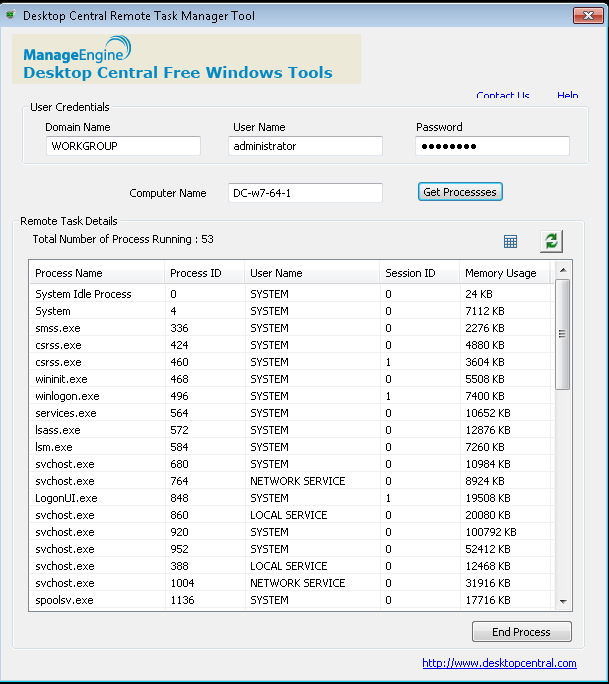The height and width of the screenshot is (684, 609).
Task: Click the scroll down arrow of process list
Action: pyautogui.click(x=563, y=602)
